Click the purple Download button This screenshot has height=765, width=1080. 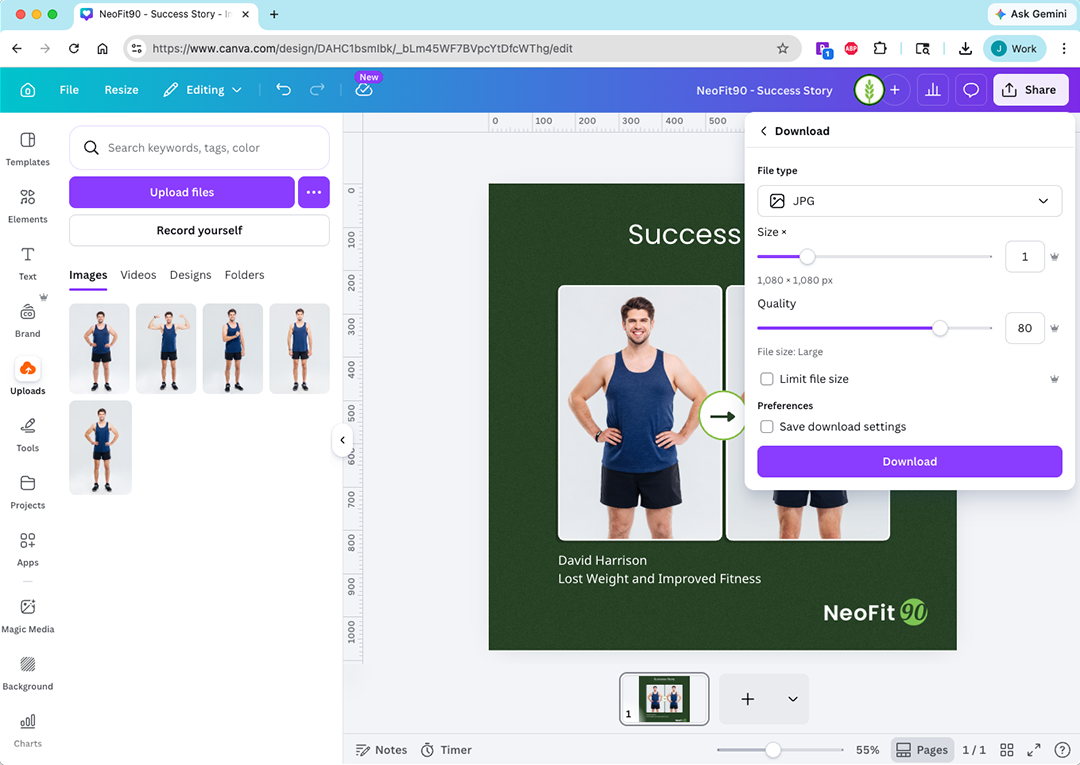coord(908,462)
